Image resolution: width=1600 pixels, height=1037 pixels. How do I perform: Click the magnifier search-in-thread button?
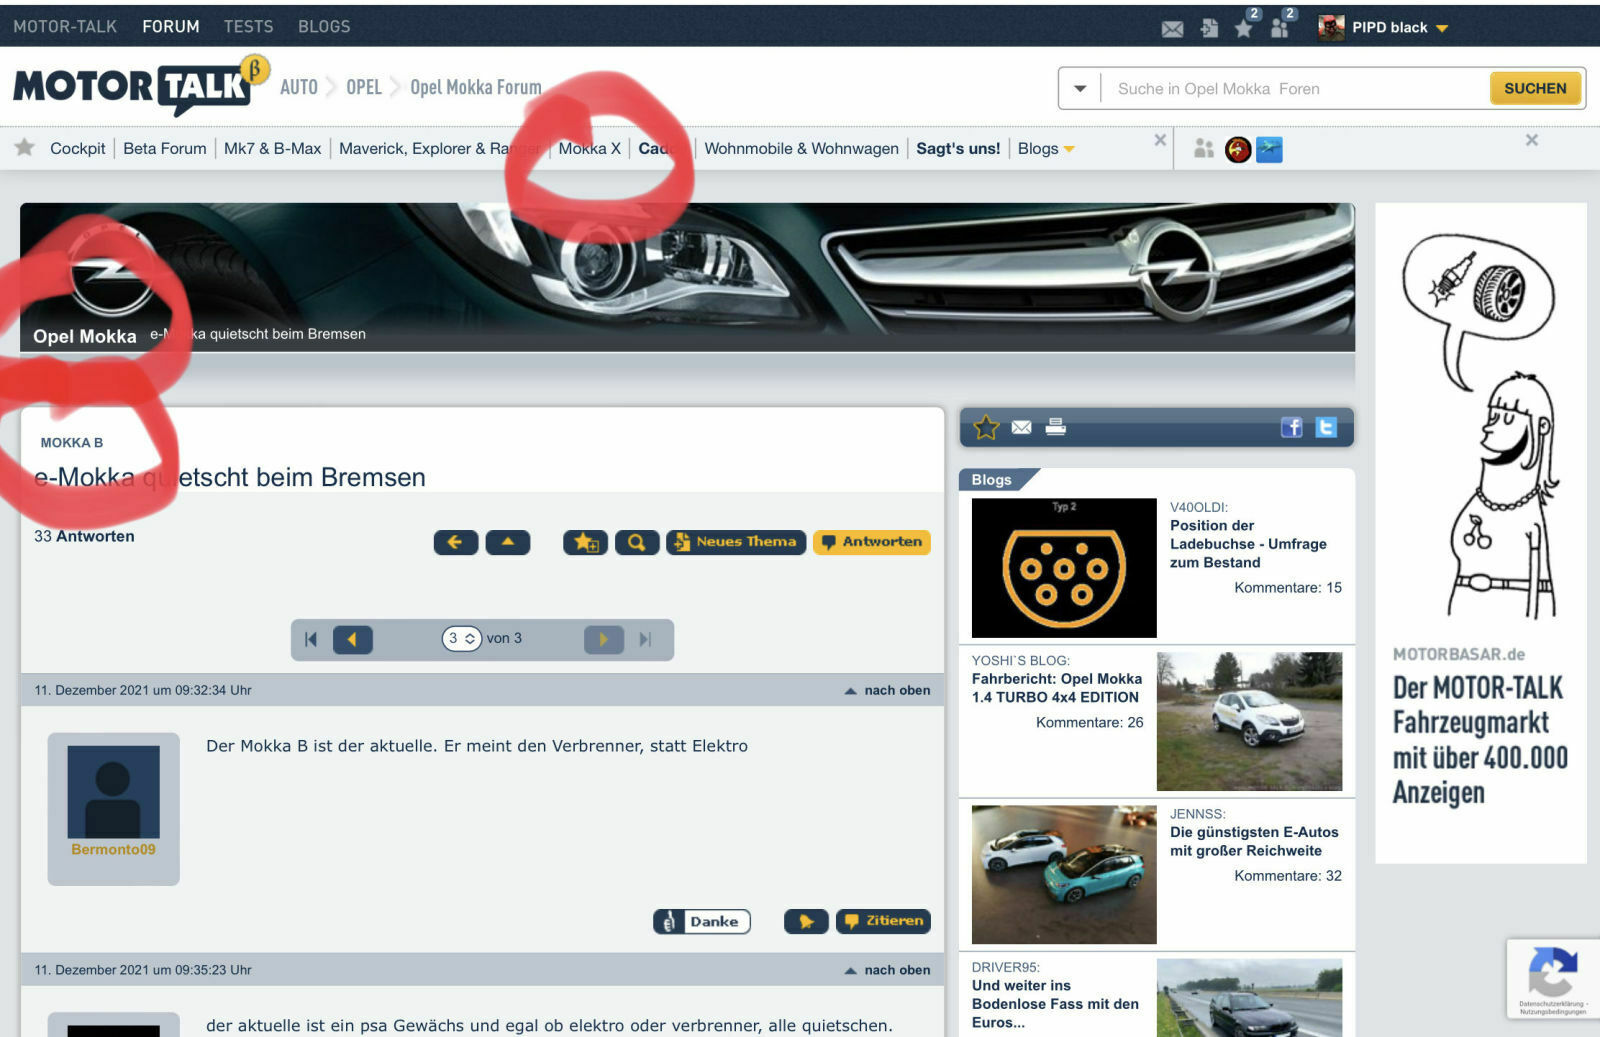point(637,542)
